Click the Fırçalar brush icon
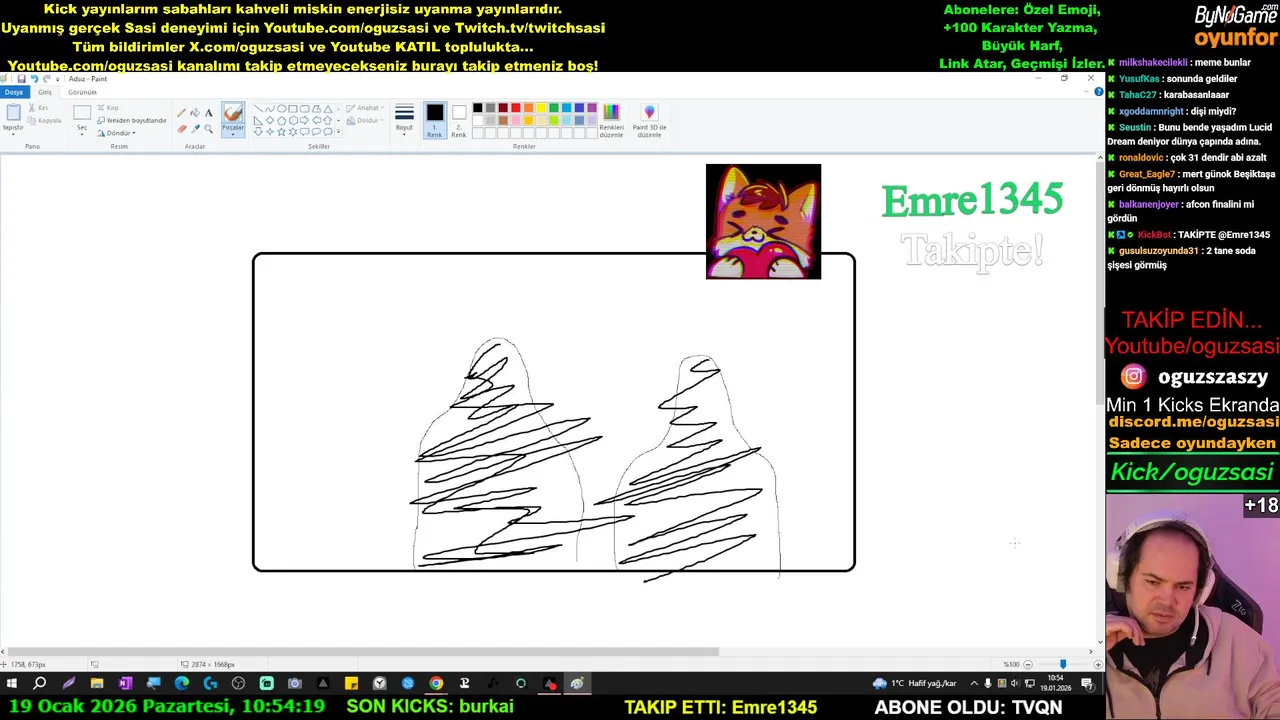Image resolution: width=1280 pixels, height=720 pixels. [233, 113]
